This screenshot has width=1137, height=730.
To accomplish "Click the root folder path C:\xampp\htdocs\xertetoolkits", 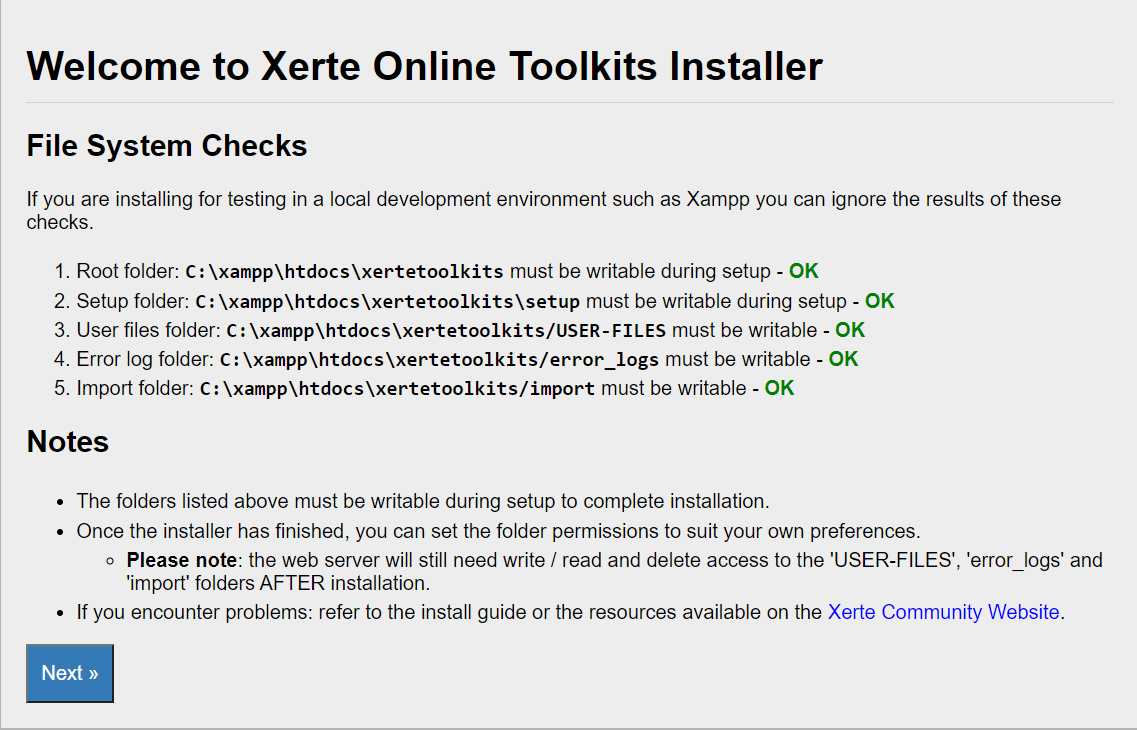I will click(x=344, y=272).
